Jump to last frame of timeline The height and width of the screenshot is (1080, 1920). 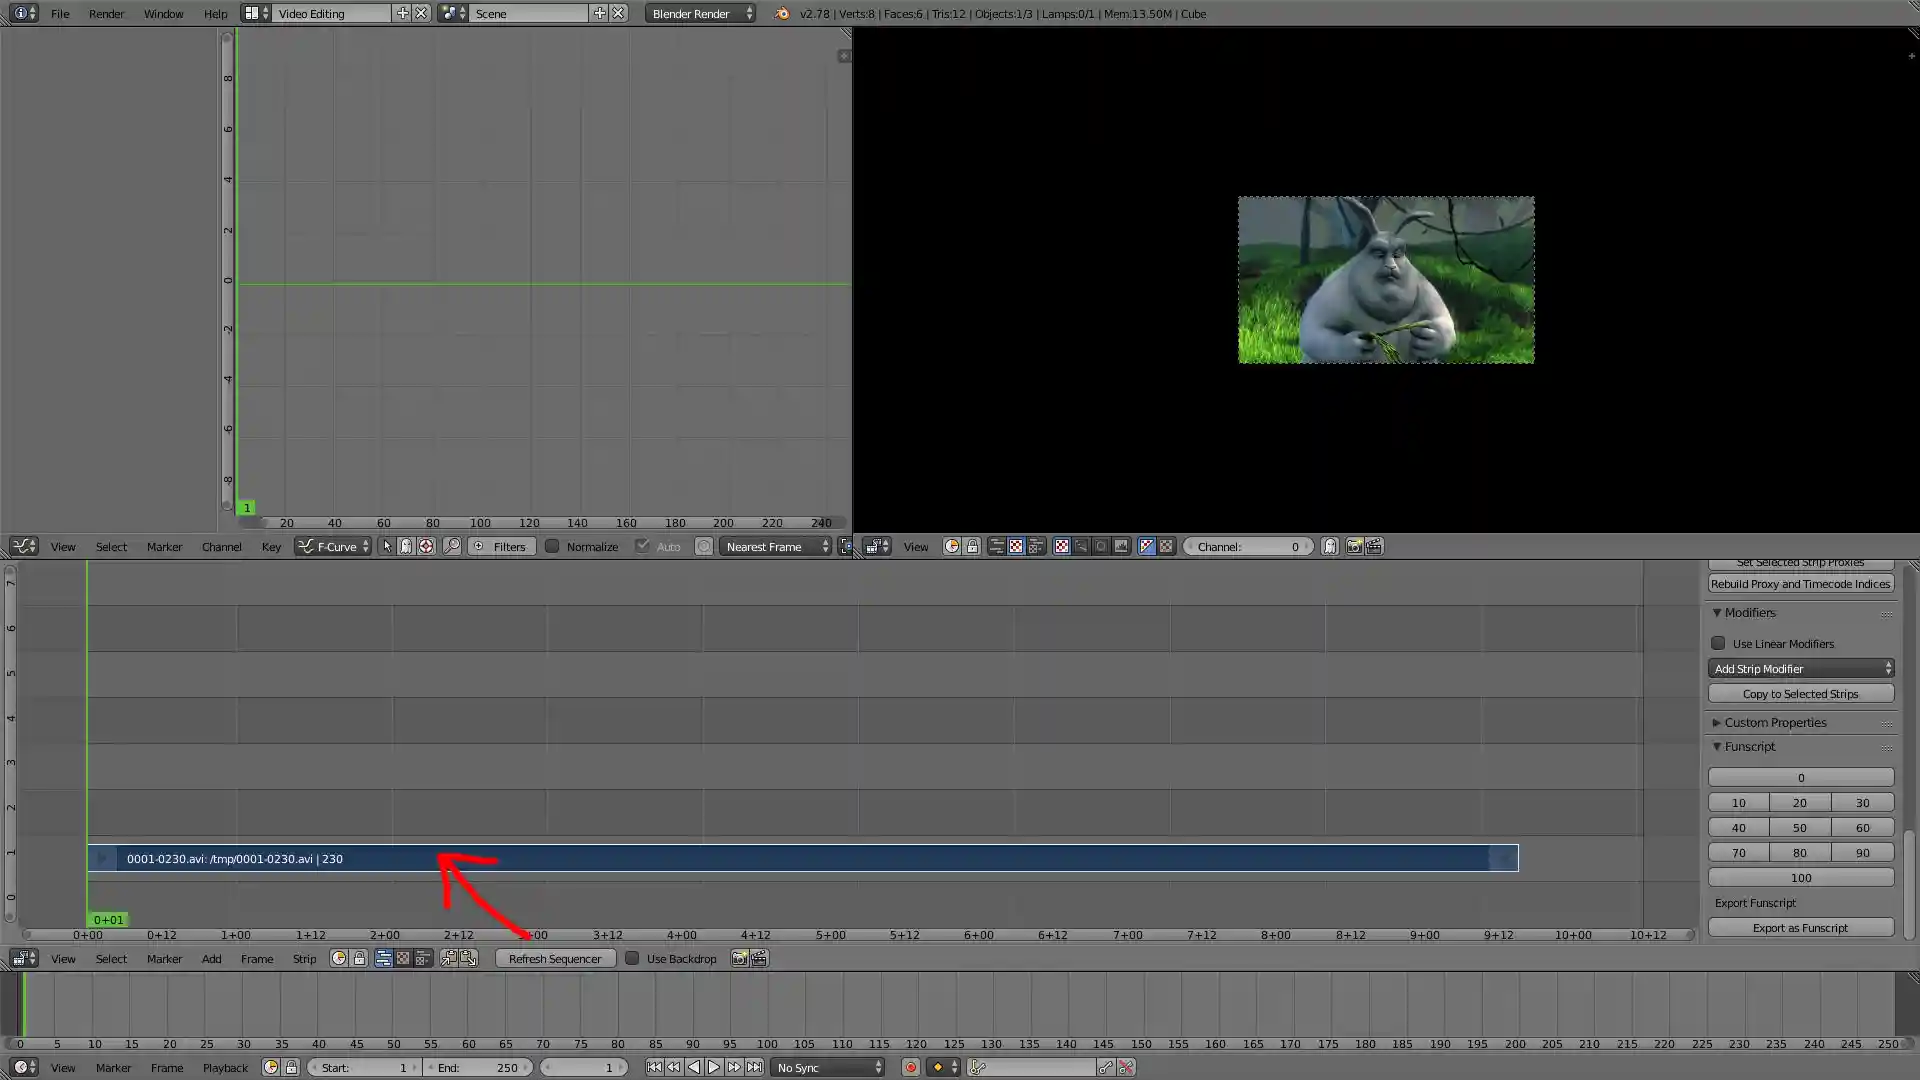coord(754,1067)
